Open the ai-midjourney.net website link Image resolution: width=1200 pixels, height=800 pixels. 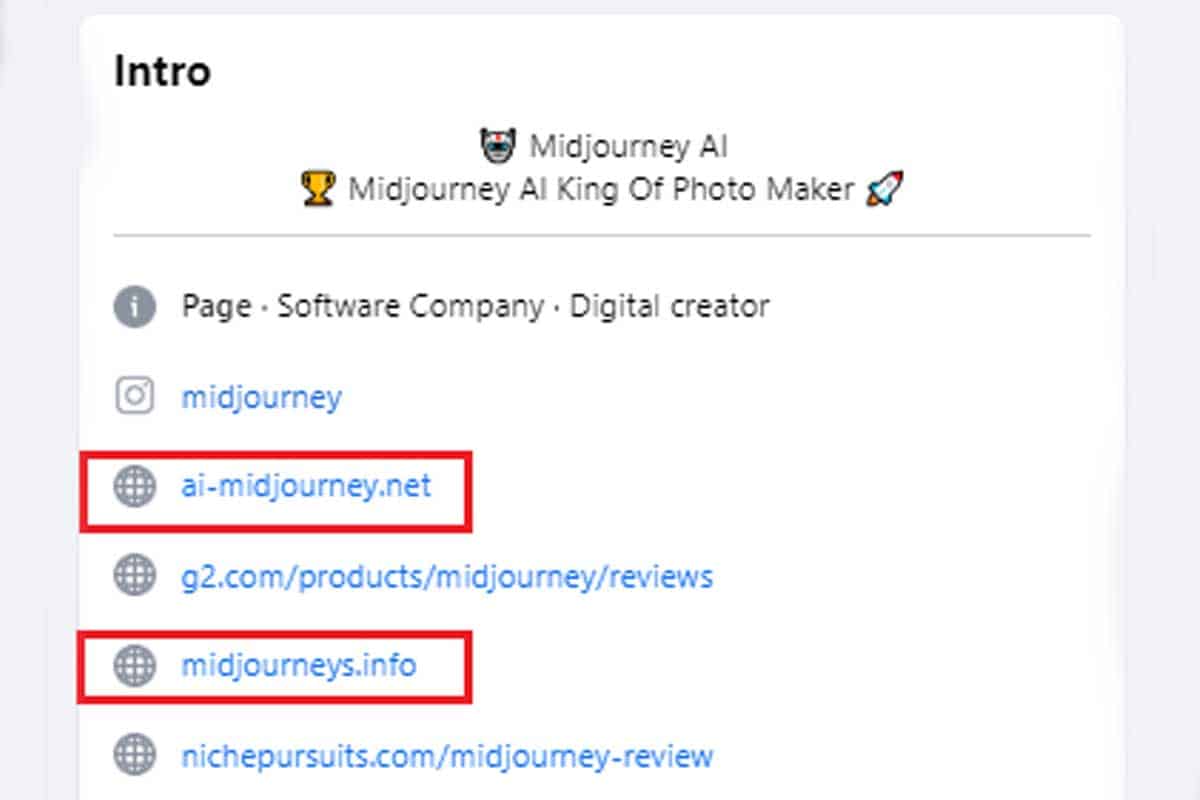pos(306,487)
